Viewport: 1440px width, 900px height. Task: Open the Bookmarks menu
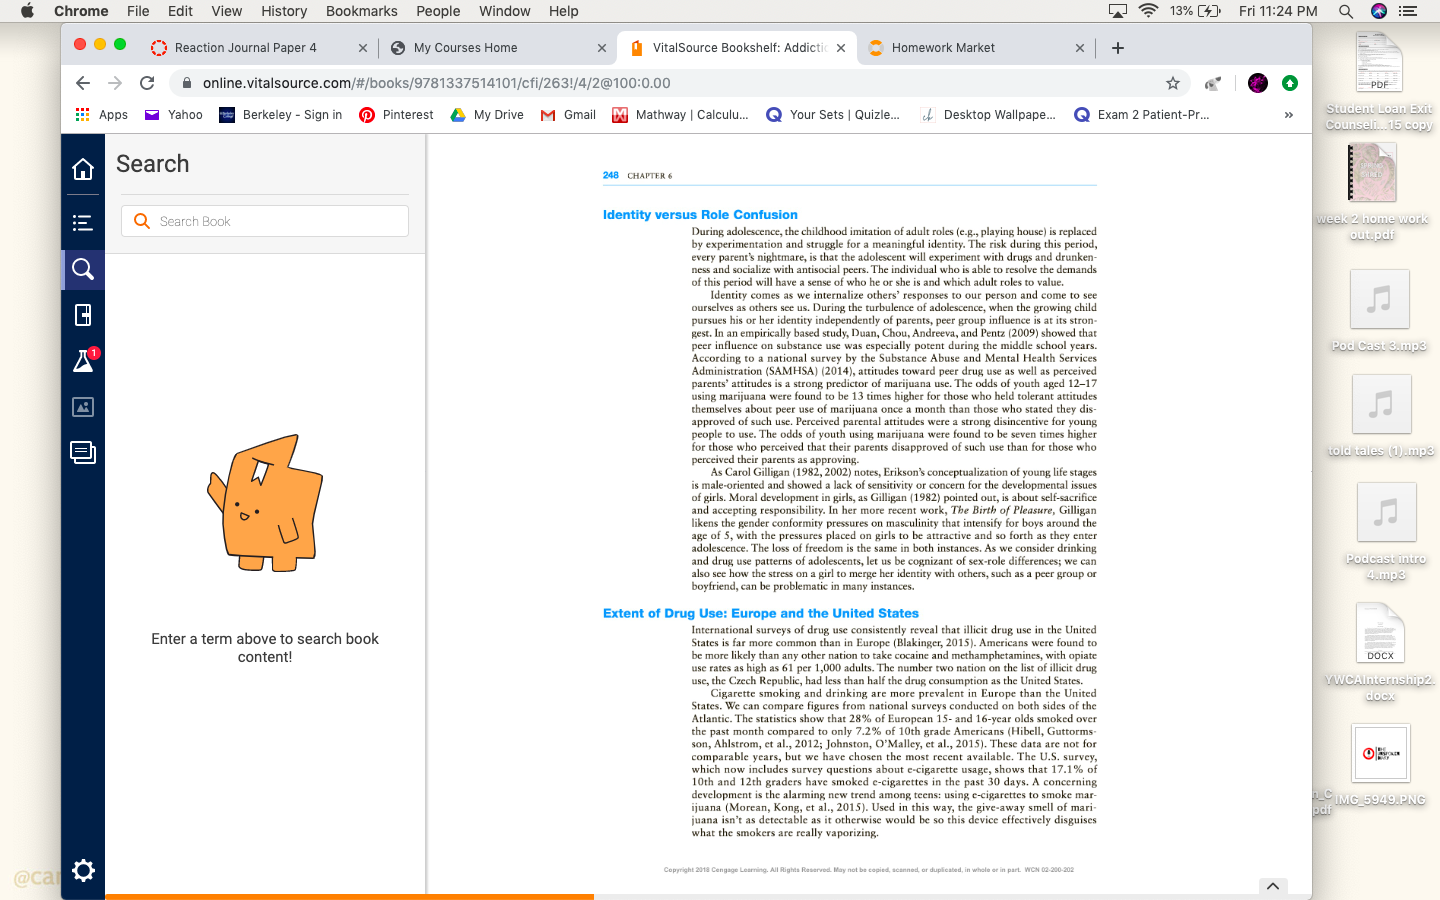point(362,11)
